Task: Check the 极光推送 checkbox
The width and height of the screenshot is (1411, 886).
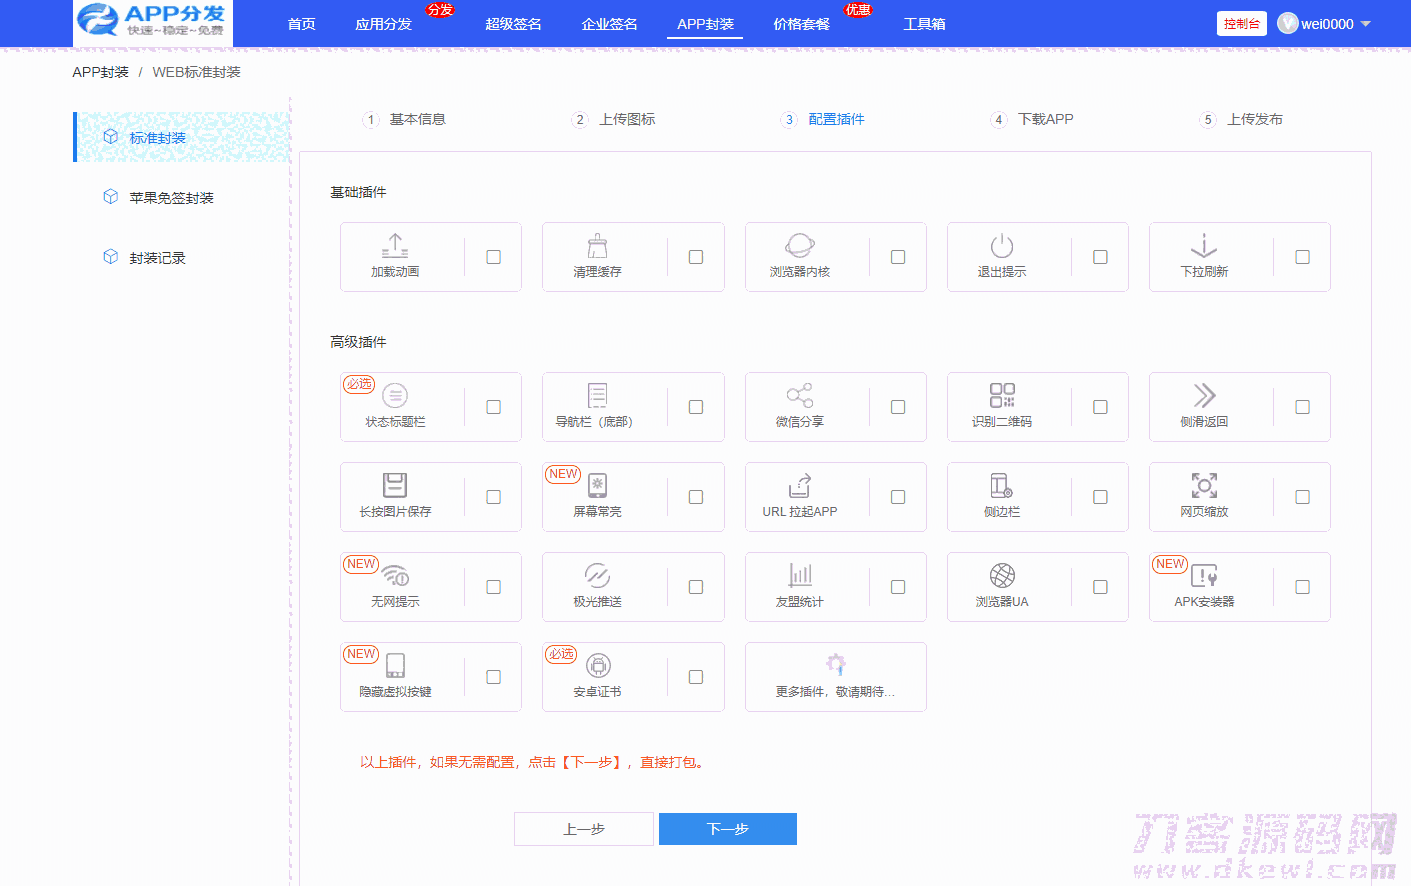Action: (x=696, y=587)
